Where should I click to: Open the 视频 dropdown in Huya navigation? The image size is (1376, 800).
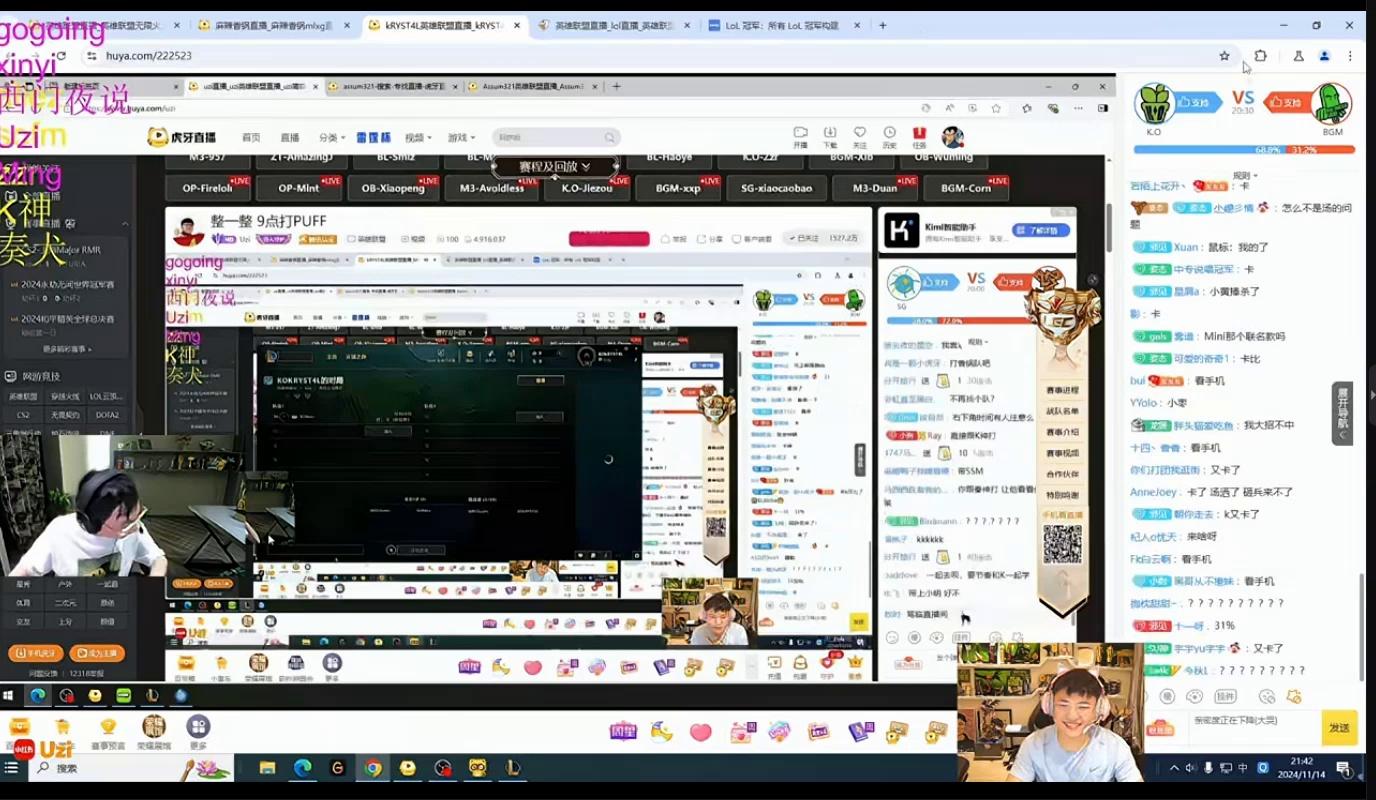click(x=418, y=137)
